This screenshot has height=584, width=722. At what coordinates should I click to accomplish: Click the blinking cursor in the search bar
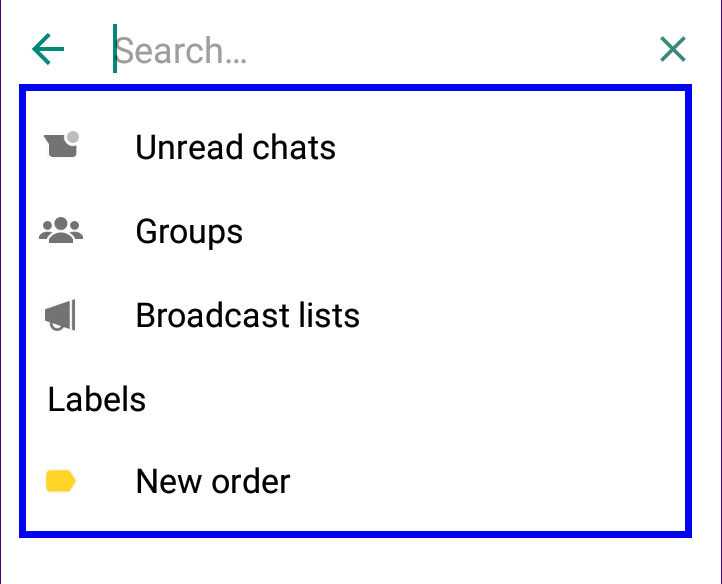pos(115,49)
